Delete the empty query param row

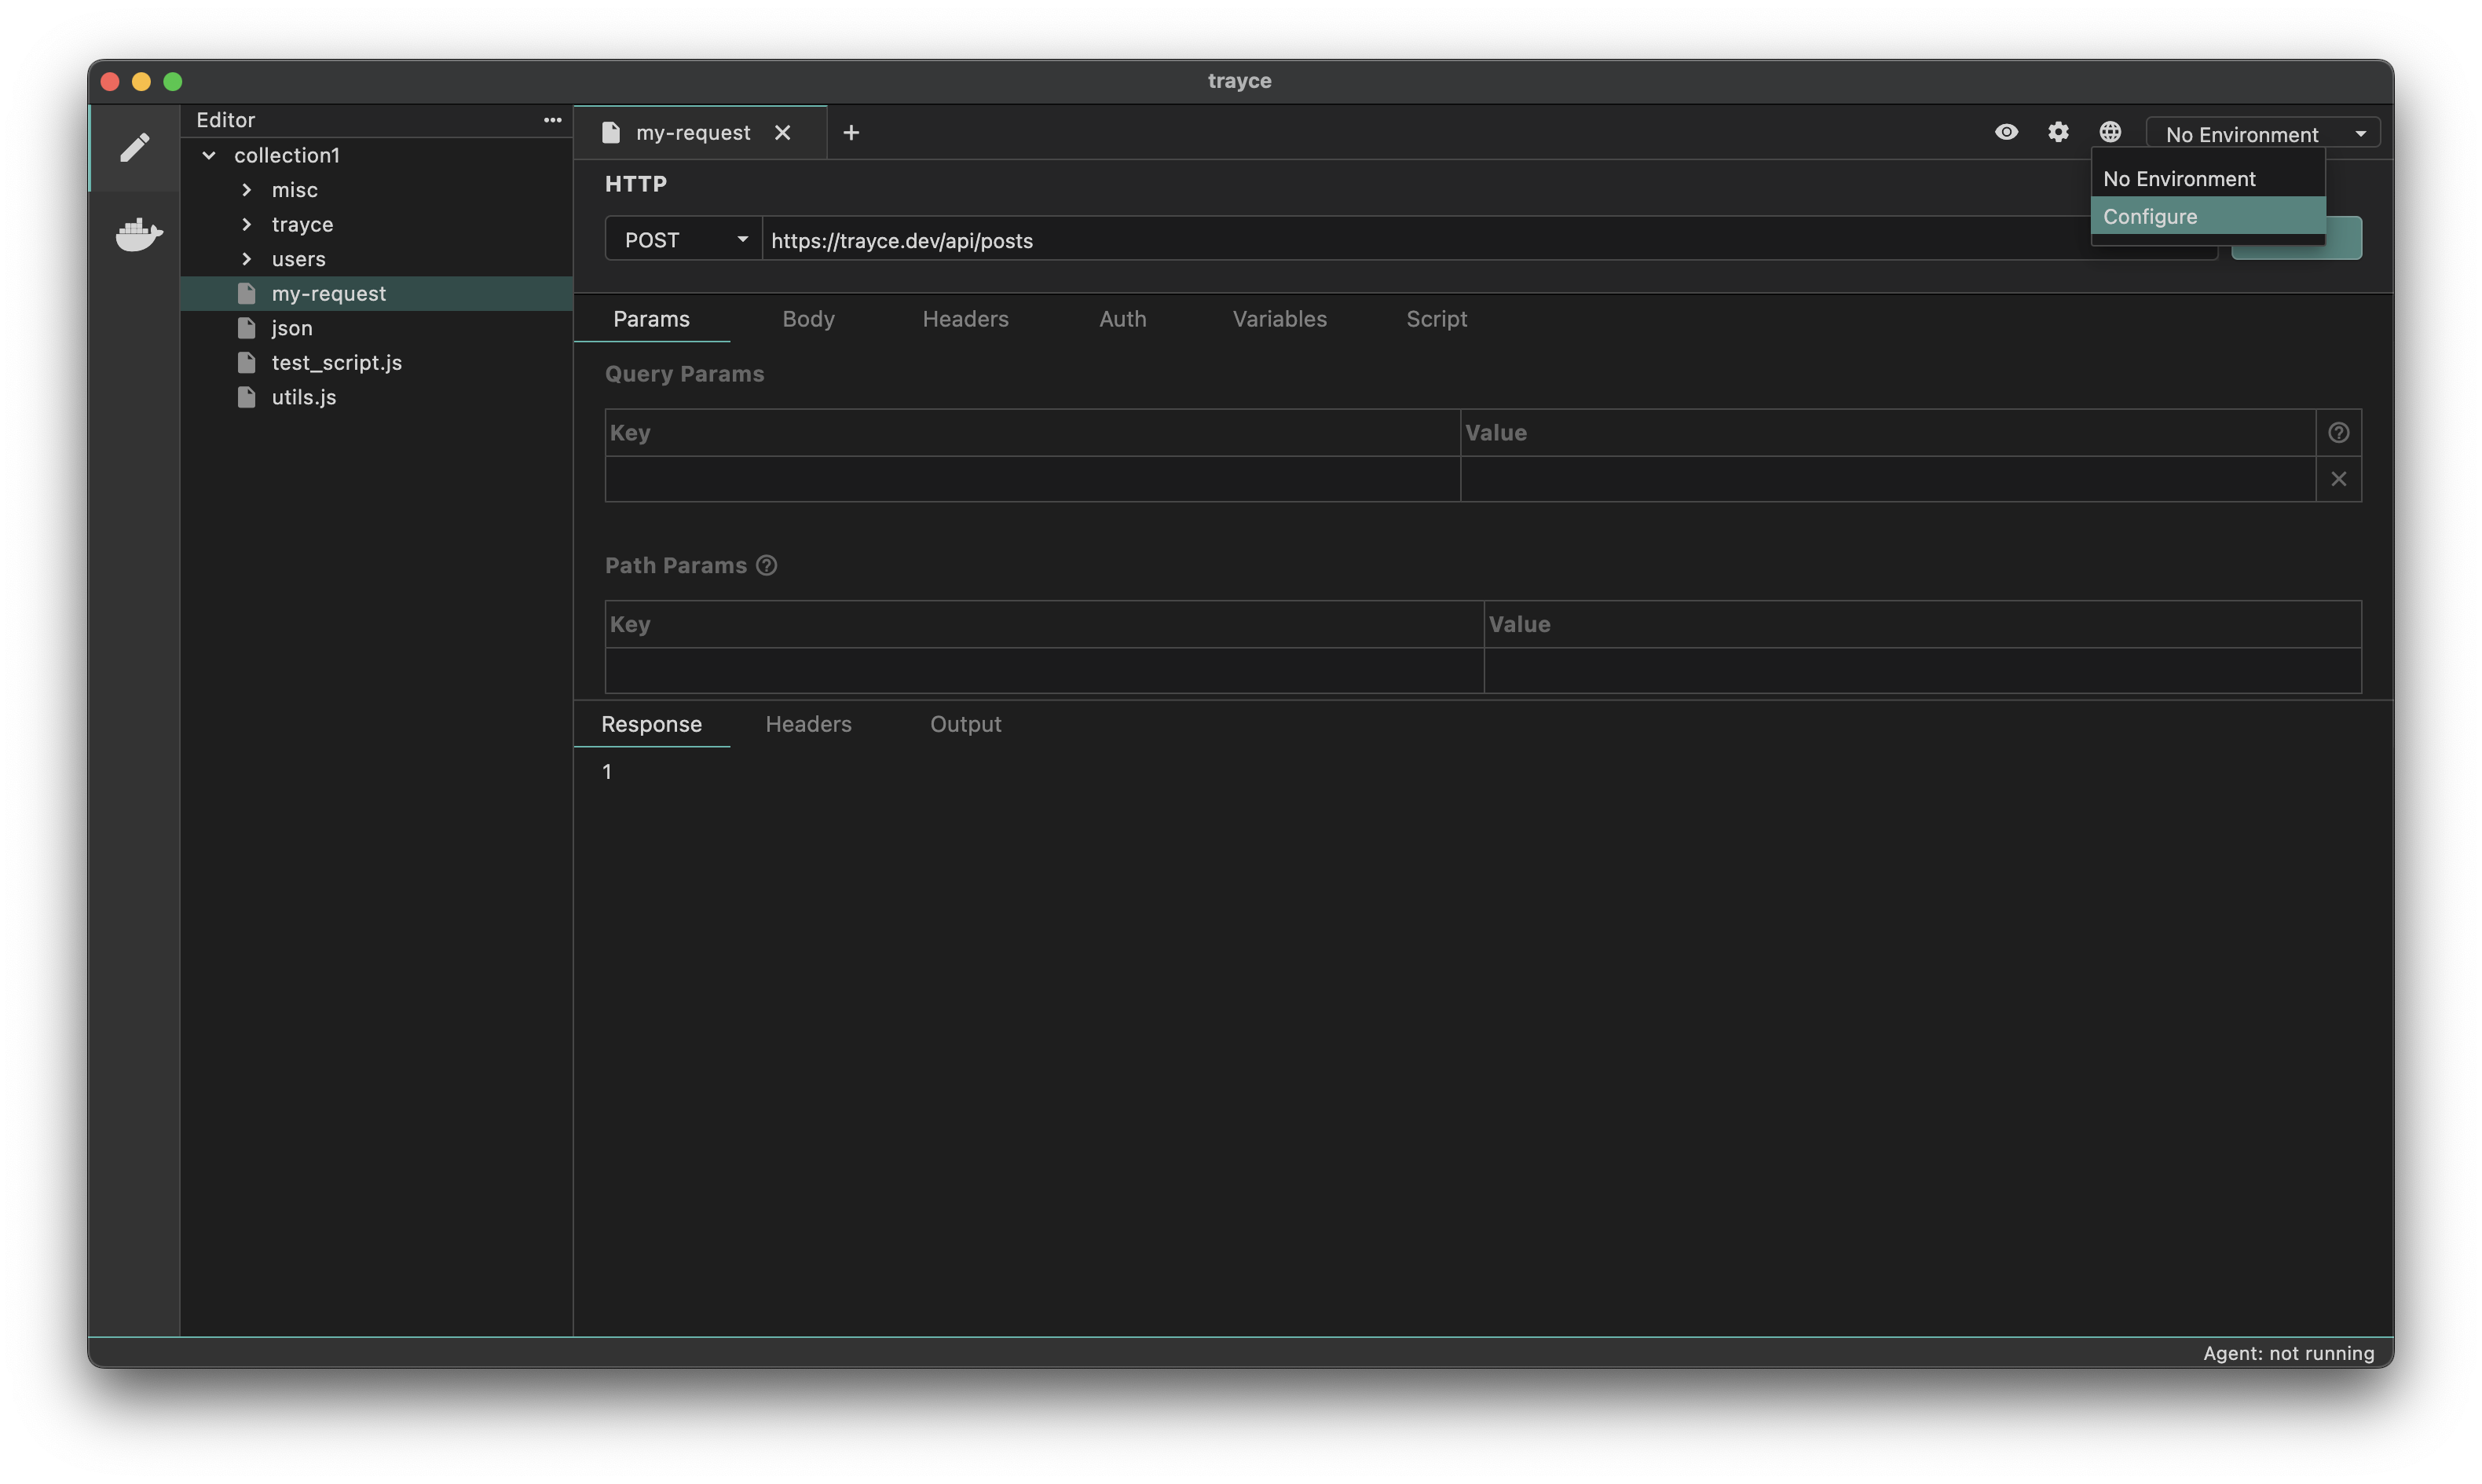[x=2338, y=479]
